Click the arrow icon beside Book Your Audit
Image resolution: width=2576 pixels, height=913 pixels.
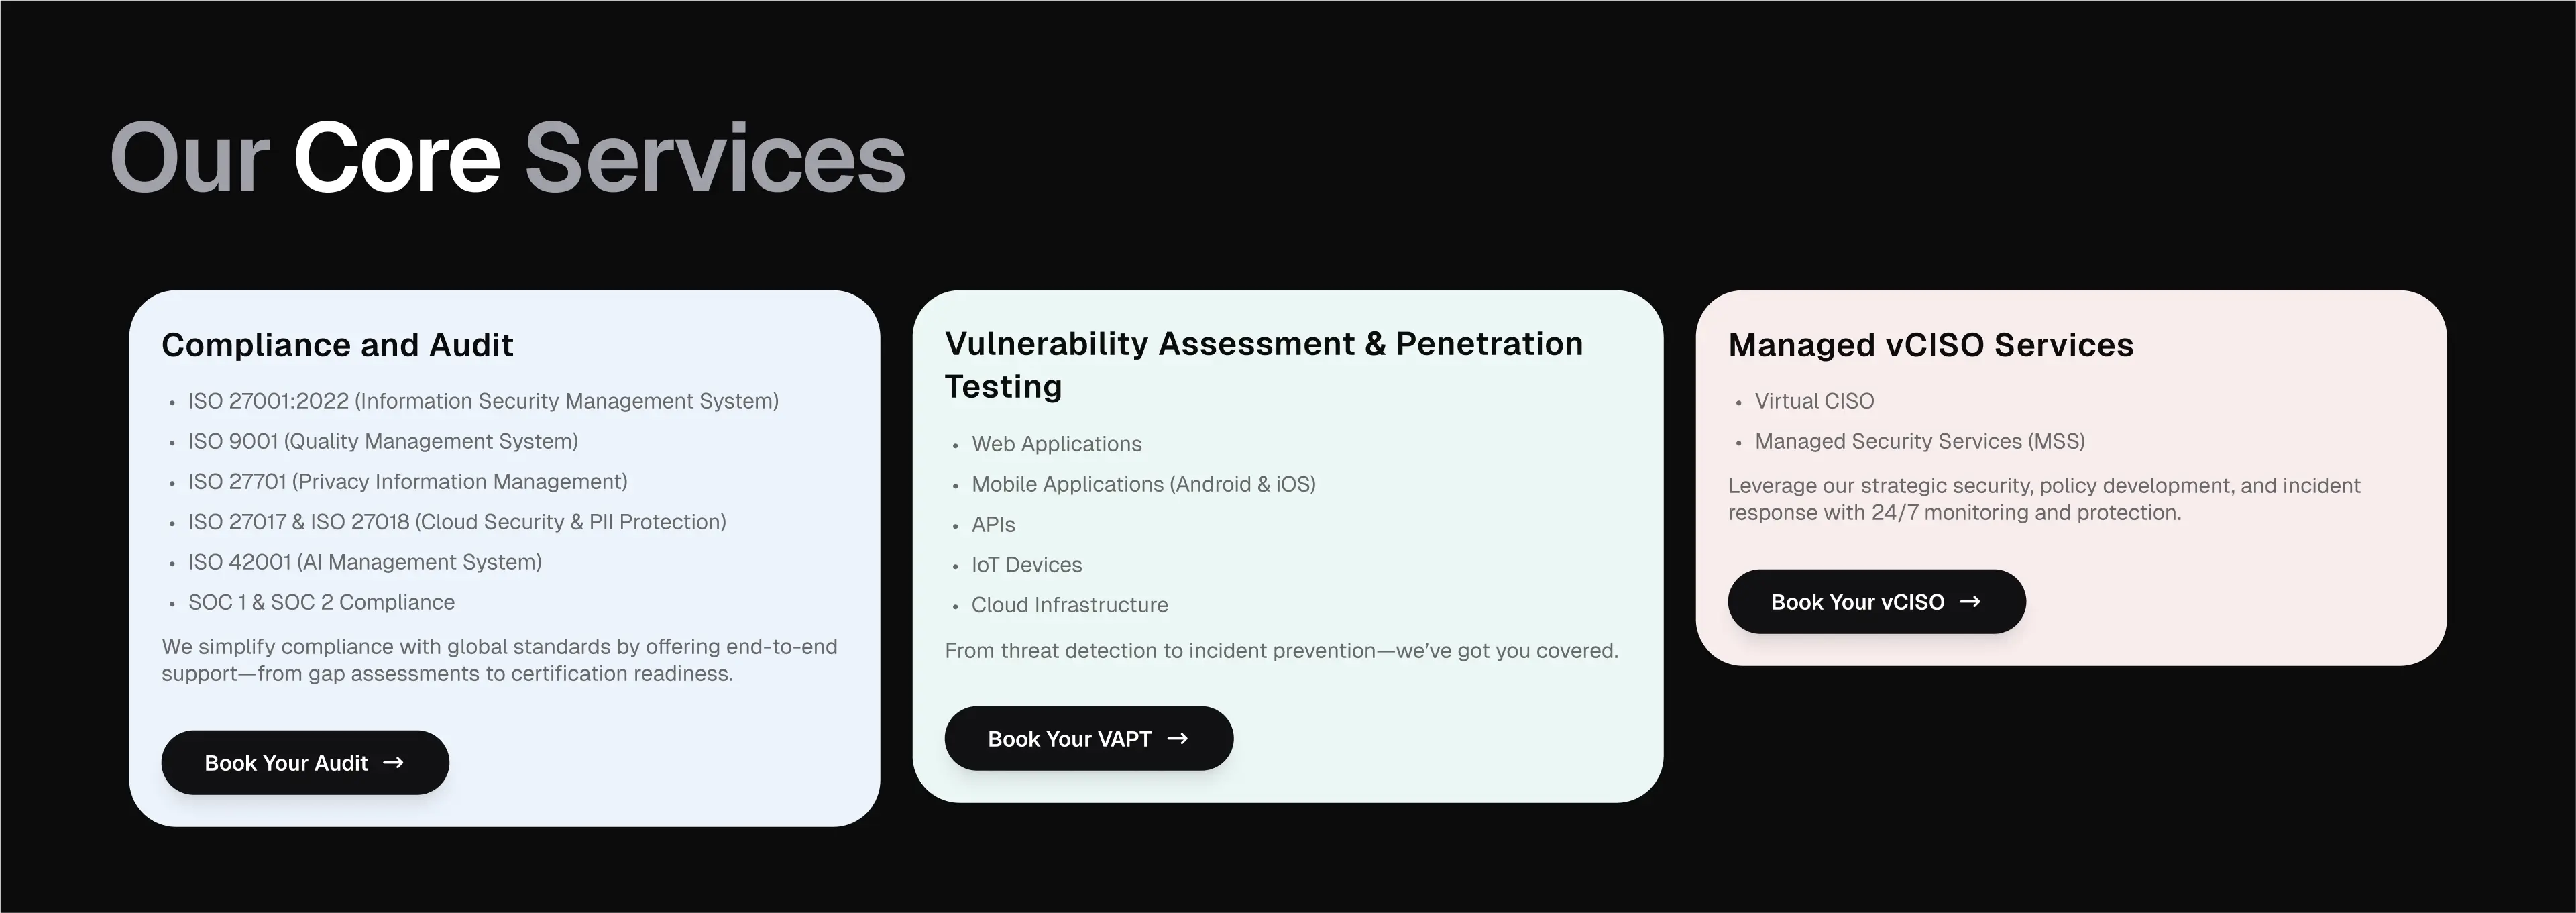click(x=393, y=763)
